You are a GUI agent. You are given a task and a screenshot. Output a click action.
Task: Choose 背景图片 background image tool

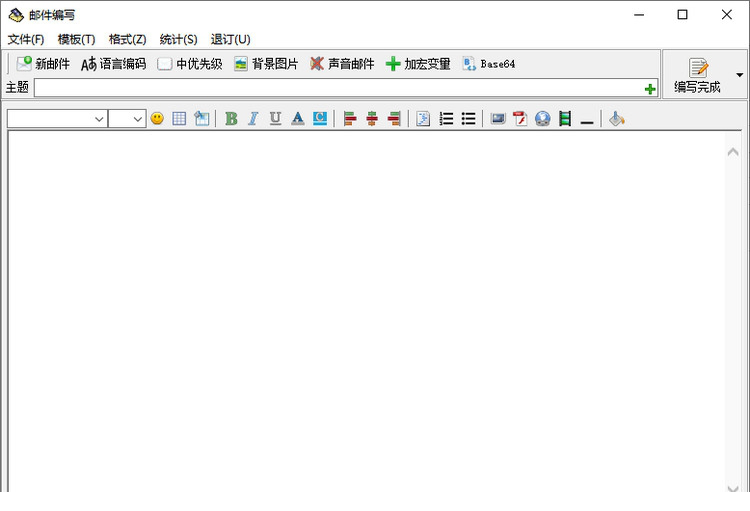pyautogui.click(x=266, y=64)
